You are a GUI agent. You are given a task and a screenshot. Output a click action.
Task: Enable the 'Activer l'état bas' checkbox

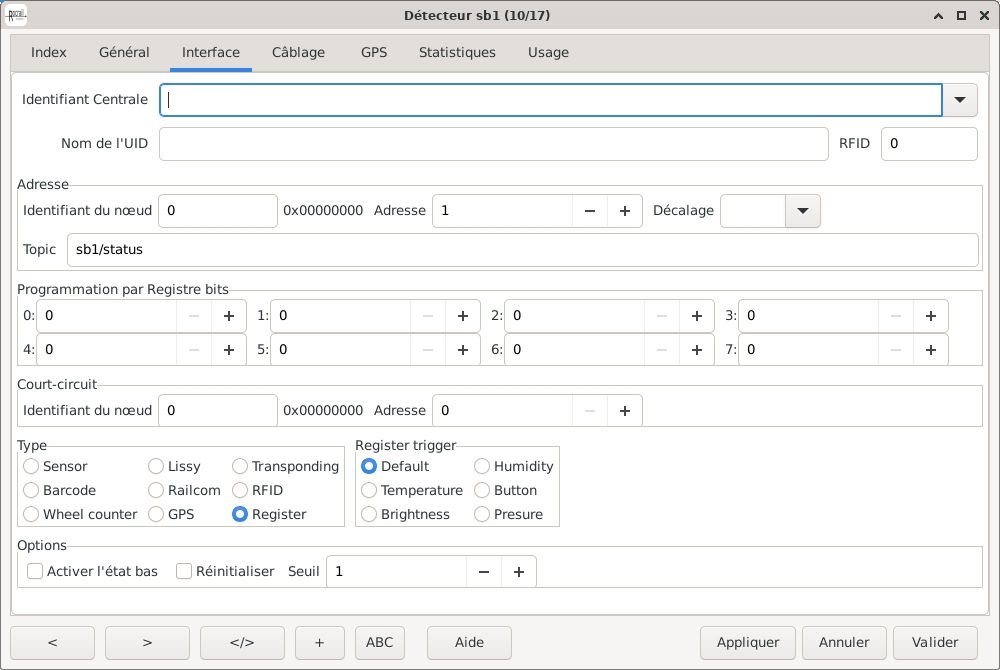[35, 572]
